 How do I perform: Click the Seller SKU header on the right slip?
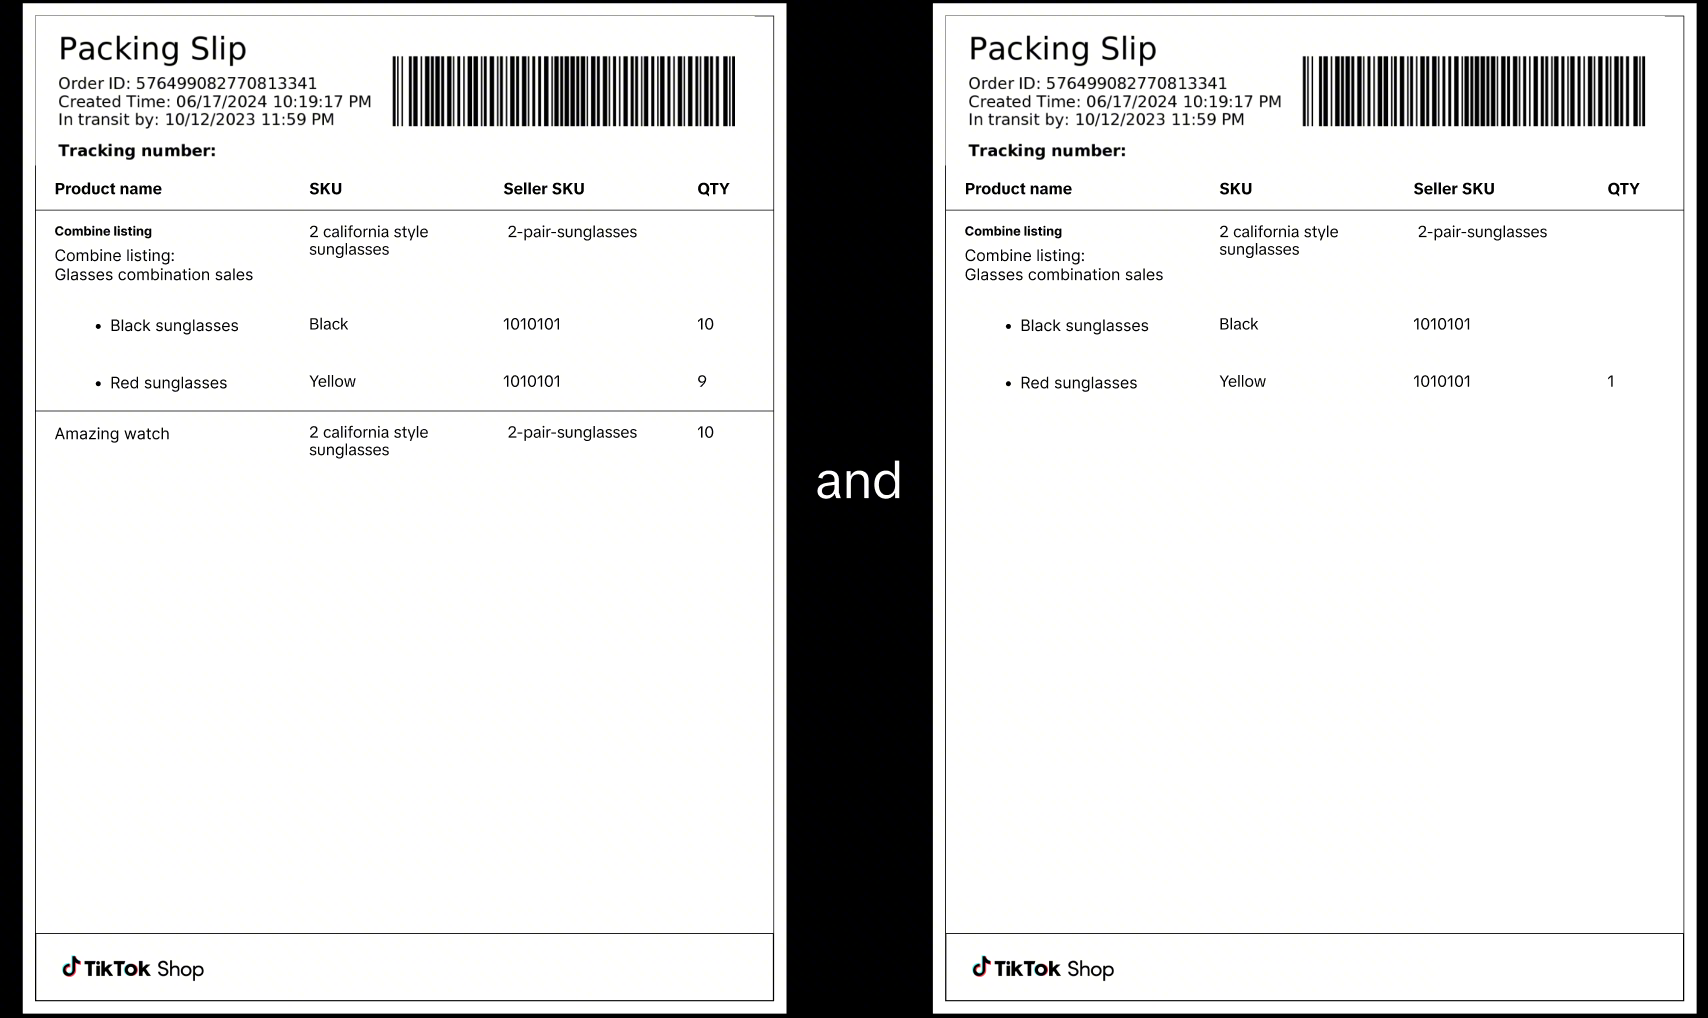[1453, 189]
